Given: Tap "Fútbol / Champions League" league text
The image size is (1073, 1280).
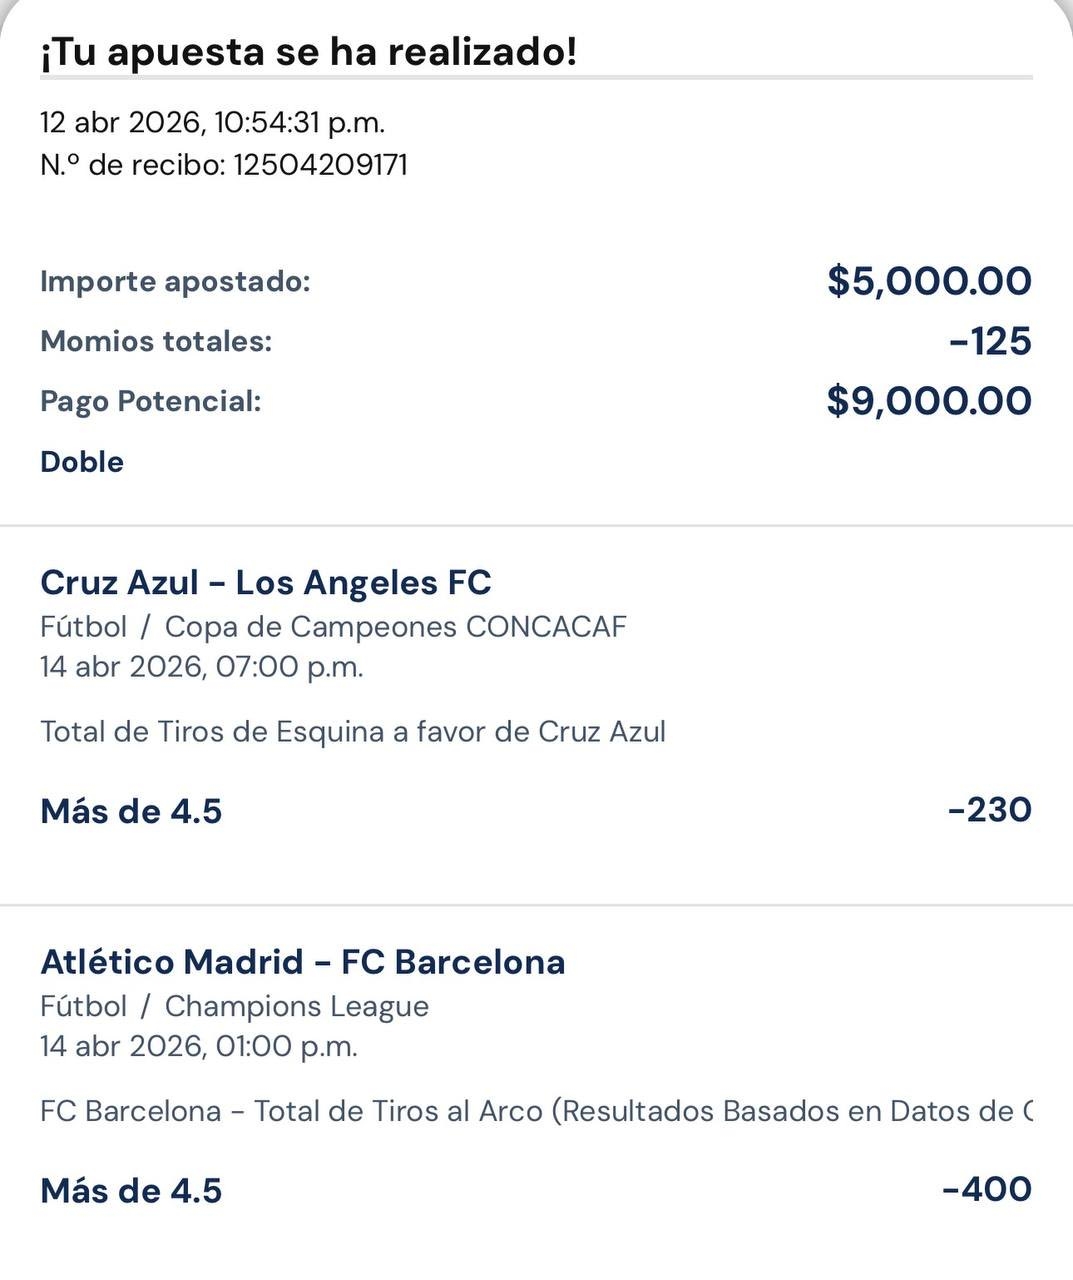Looking at the screenshot, I should (x=234, y=1007).
